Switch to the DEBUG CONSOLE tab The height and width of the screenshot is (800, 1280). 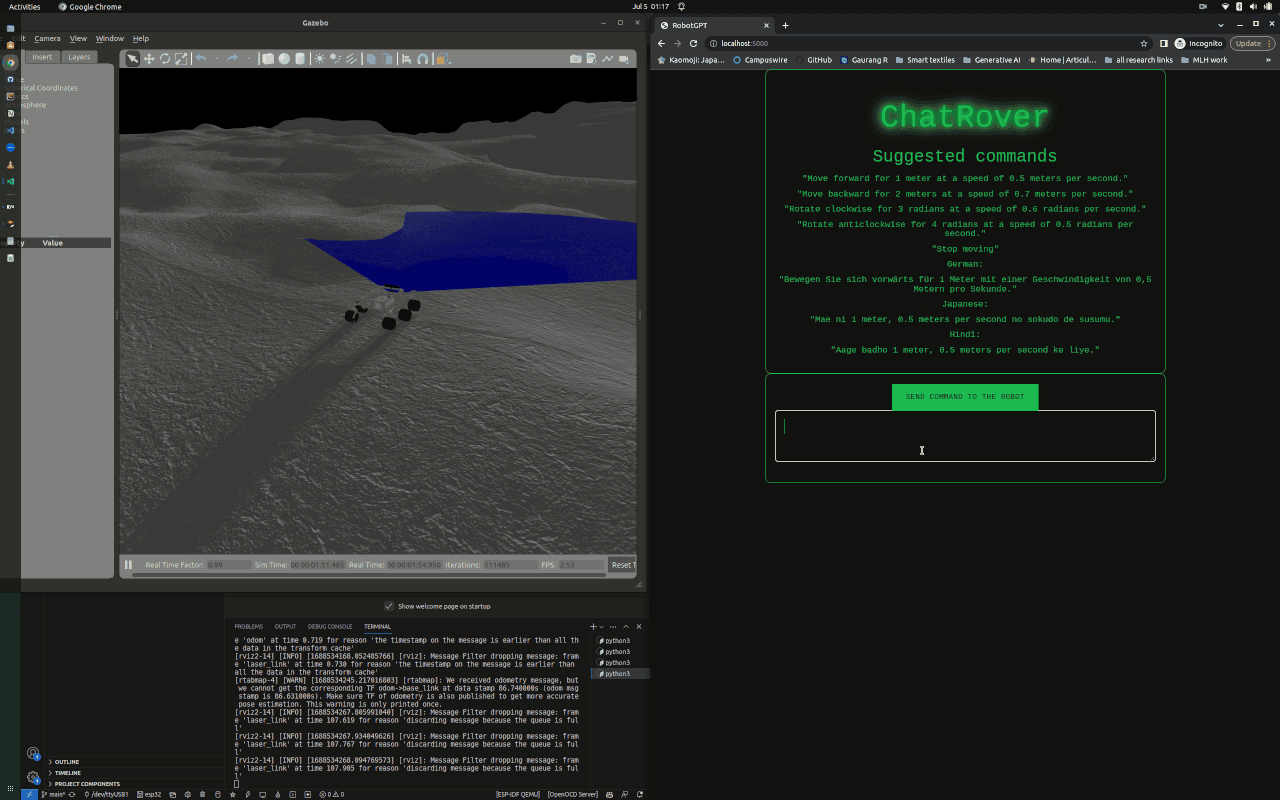pos(330,626)
